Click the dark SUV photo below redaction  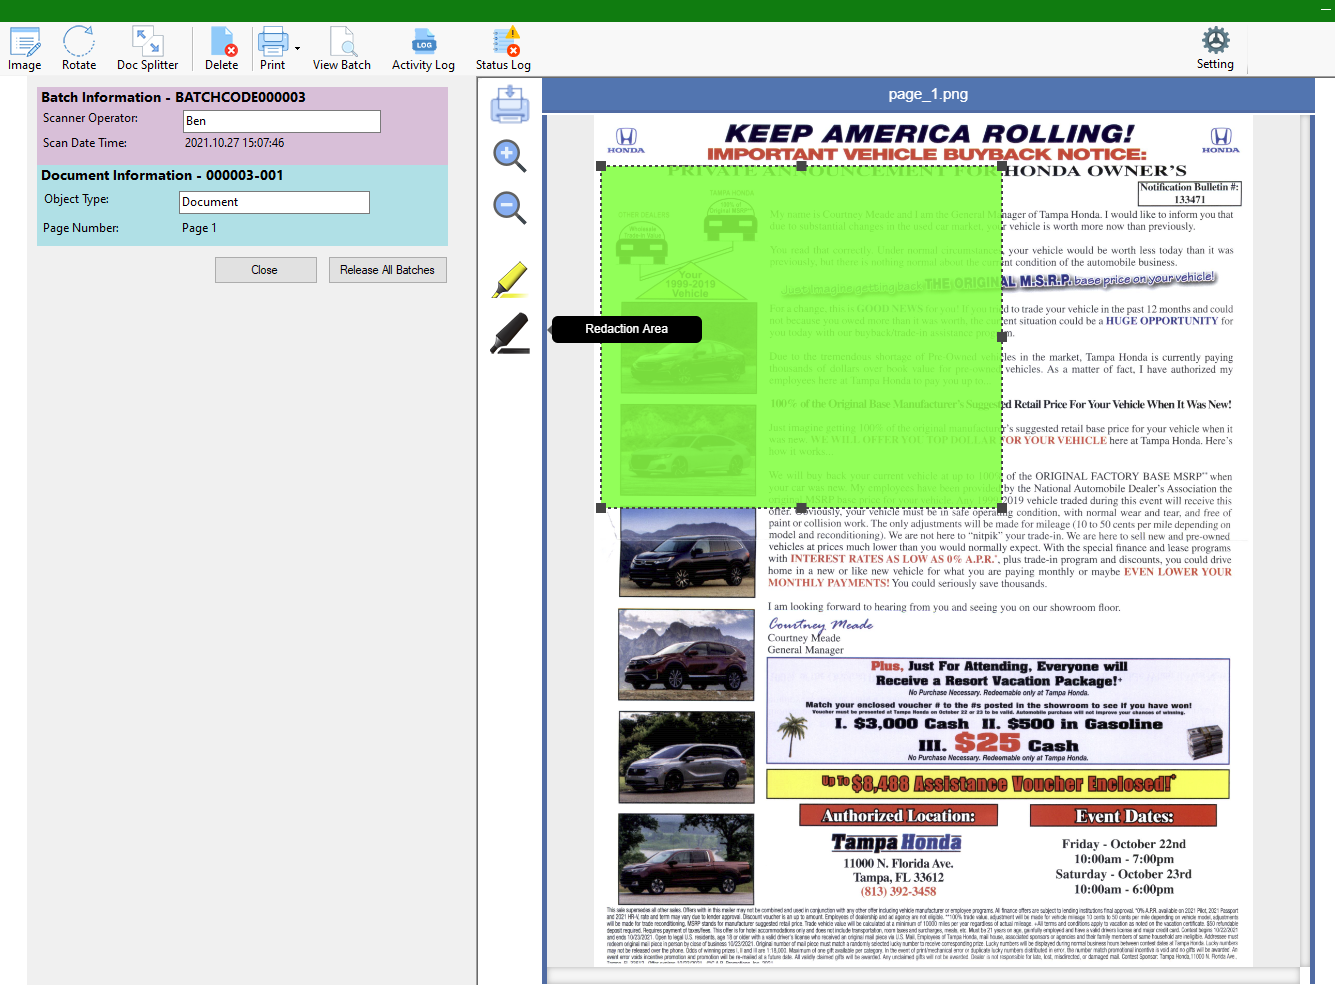click(x=687, y=553)
